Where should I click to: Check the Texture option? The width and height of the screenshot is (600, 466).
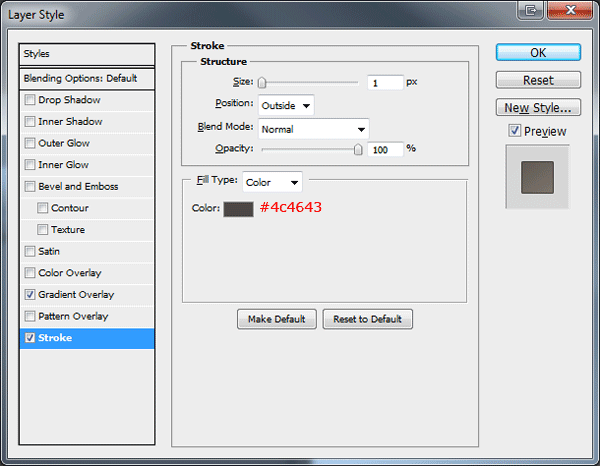[42, 230]
